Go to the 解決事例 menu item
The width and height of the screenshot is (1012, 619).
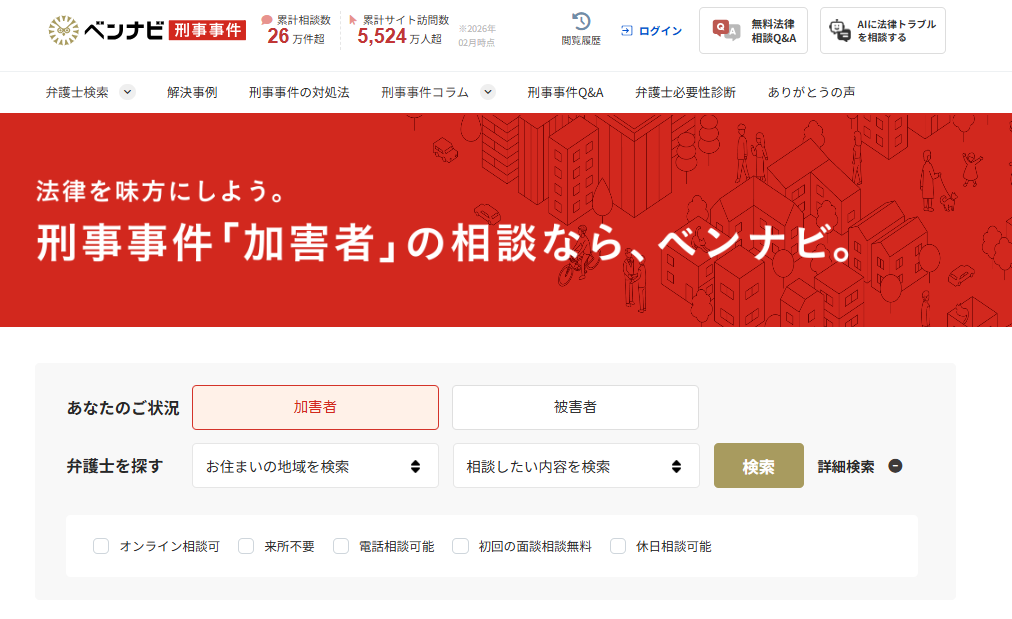tap(192, 92)
